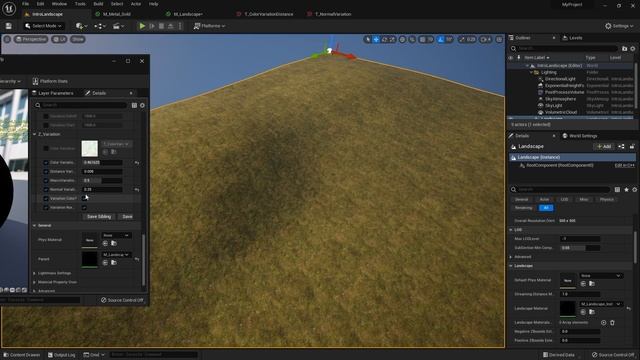
Task: Open the Build menu
Action: [x=98, y=4]
